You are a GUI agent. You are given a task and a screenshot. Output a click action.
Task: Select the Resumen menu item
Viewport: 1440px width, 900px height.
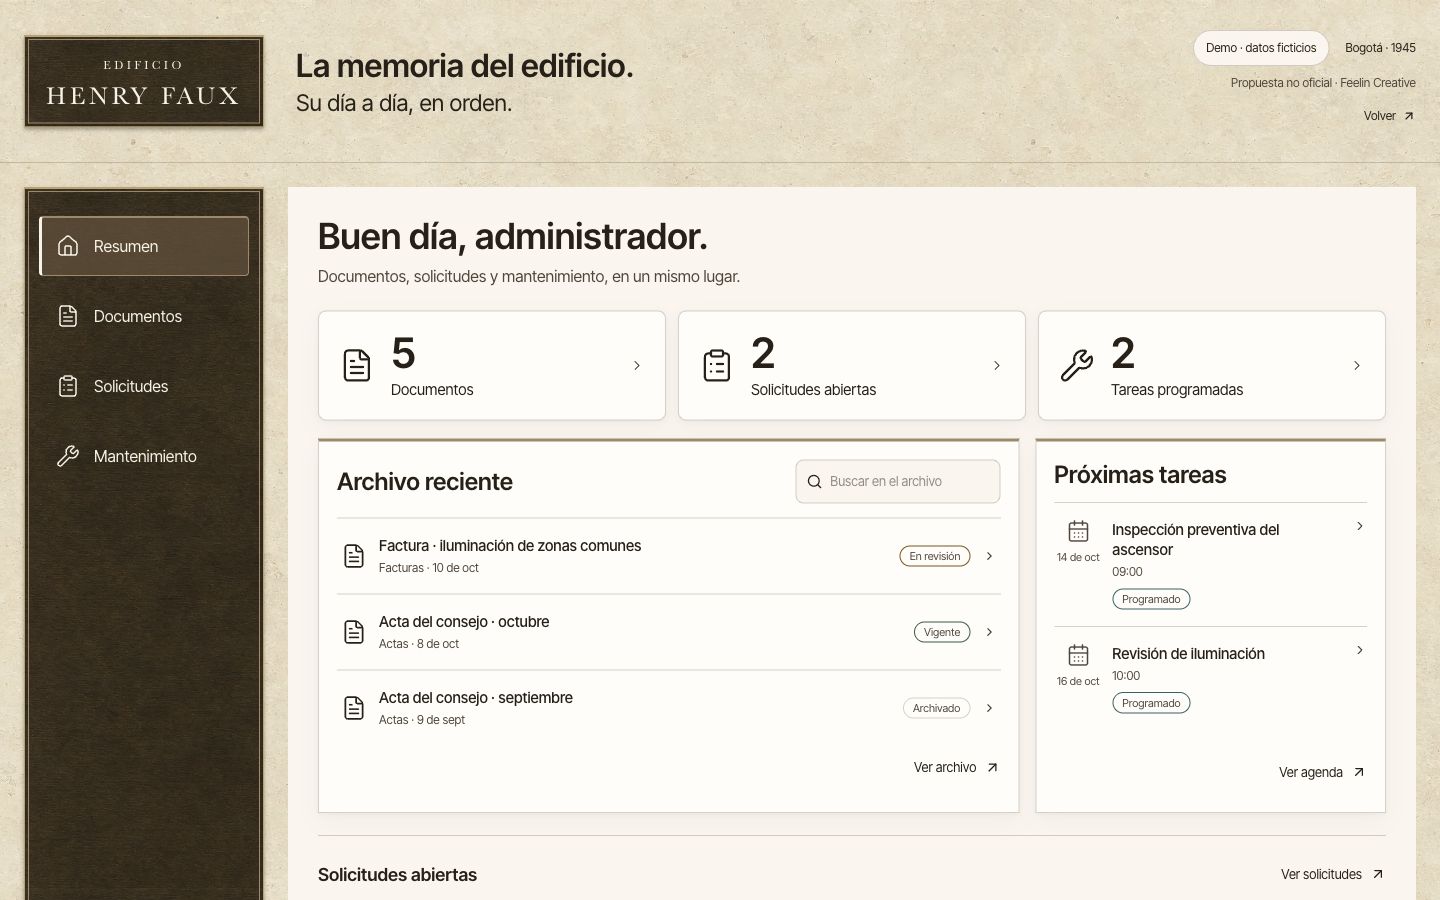[144, 246]
